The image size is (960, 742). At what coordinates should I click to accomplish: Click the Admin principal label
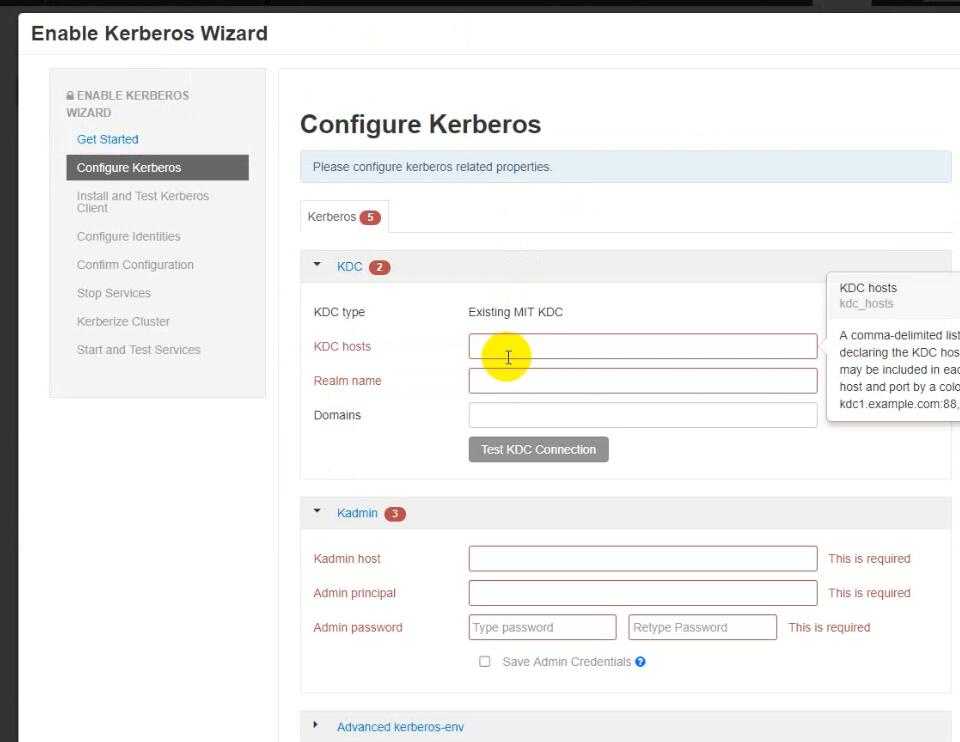click(354, 593)
